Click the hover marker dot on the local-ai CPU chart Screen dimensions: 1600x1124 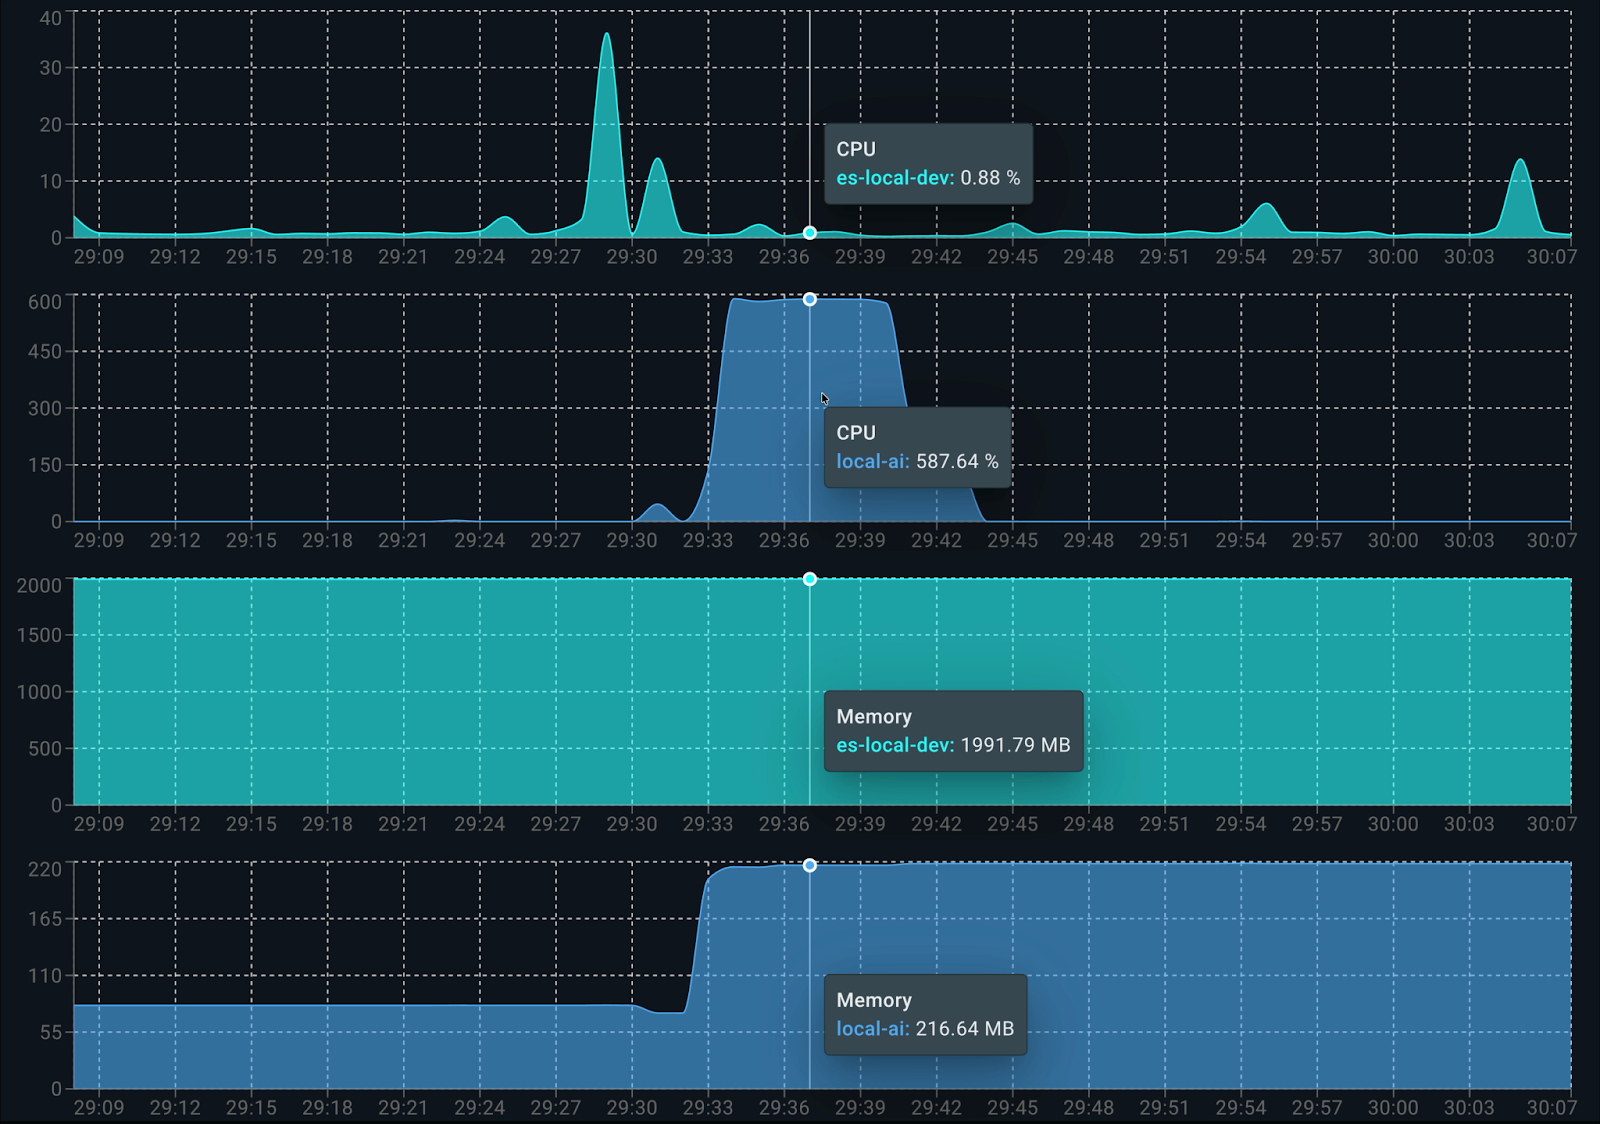810,299
